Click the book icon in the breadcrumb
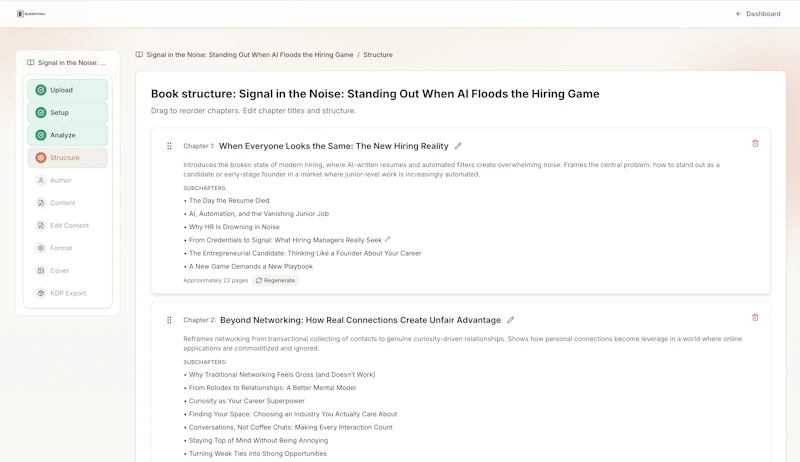The height and width of the screenshot is (462, 800). [x=139, y=55]
